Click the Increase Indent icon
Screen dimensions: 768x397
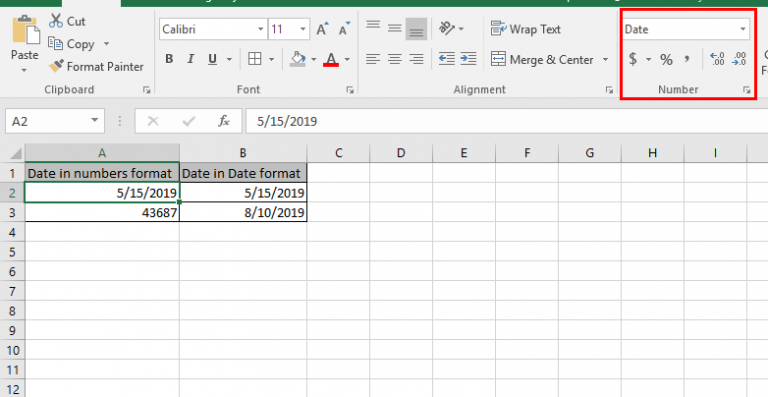click(x=468, y=59)
